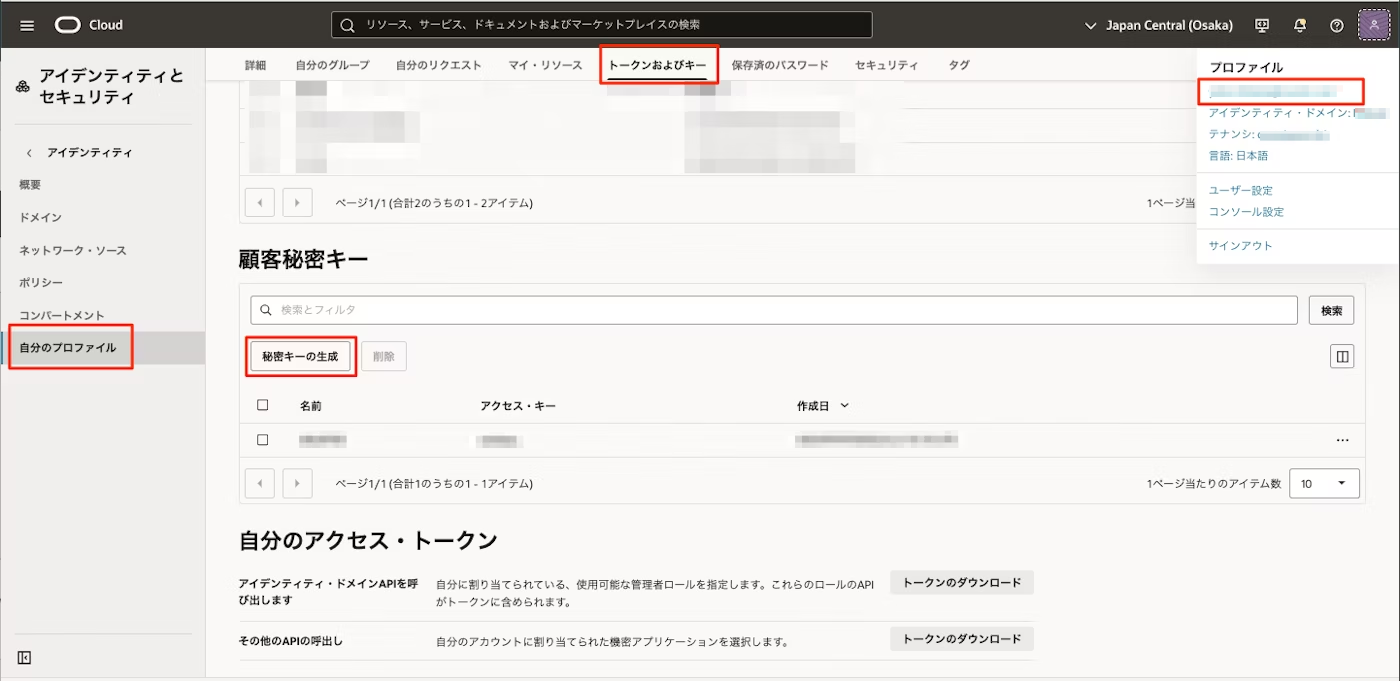The width and height of the screenshot is (1400, 681).
Task: Click the profile avatar icon
Action: point(1374,25)
